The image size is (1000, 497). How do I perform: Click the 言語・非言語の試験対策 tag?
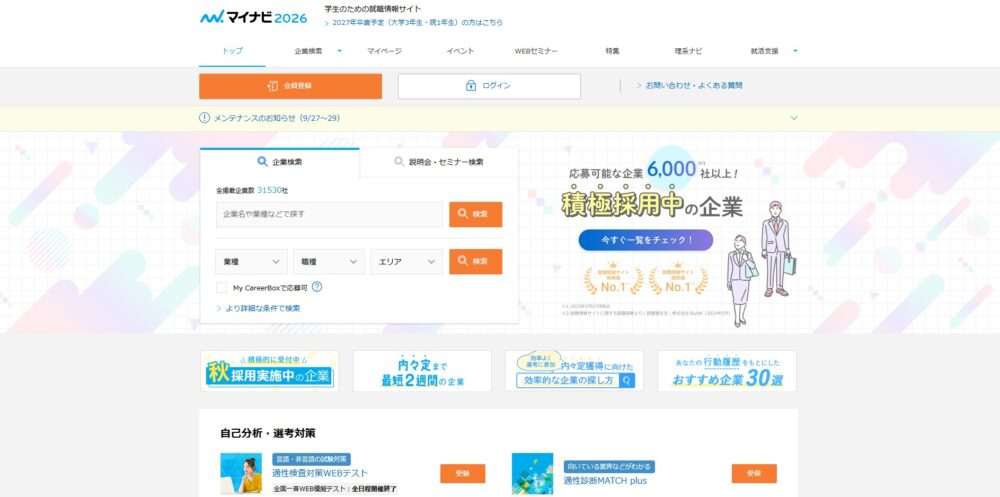coord(311,459)
